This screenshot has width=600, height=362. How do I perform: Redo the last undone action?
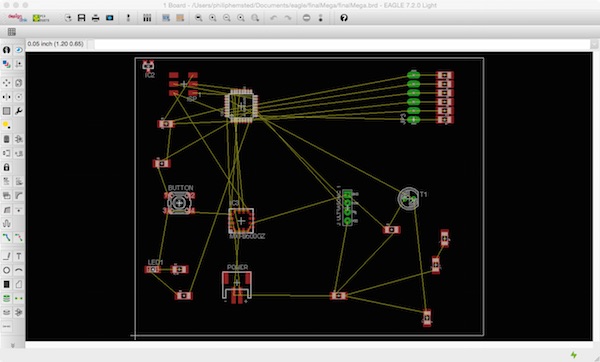[287, 18]
